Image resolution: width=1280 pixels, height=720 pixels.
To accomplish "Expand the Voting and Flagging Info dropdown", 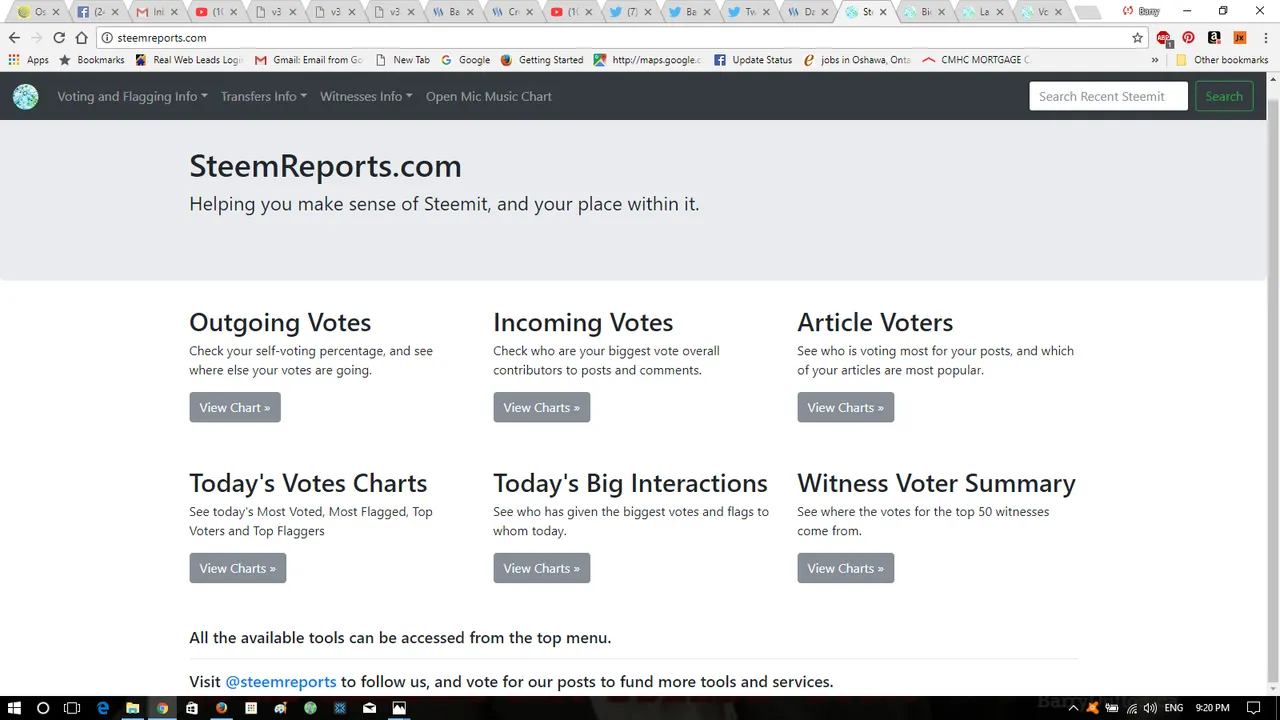I will point(132,97).
